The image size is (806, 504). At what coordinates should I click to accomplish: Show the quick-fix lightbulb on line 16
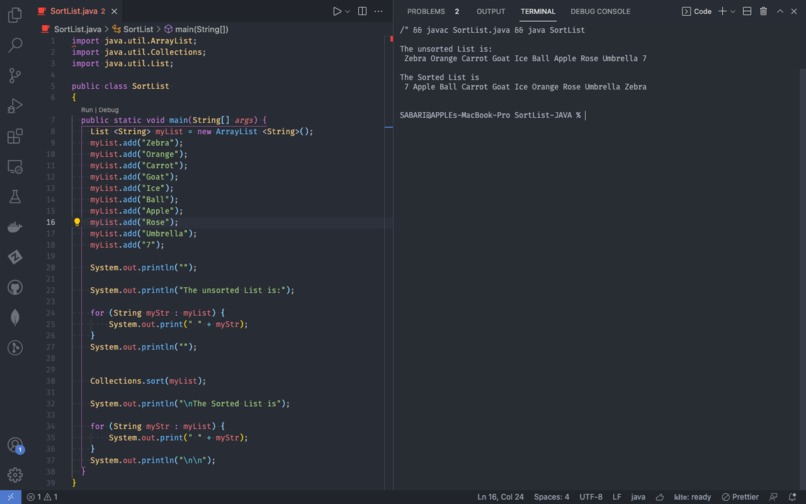point(77,222)
